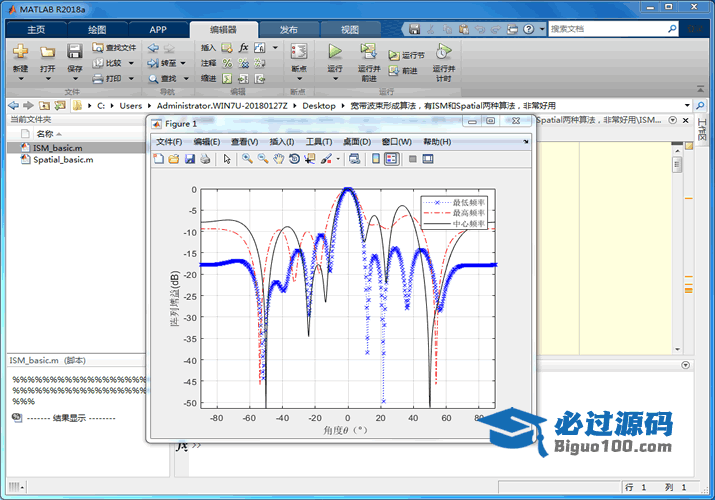Switch to the 发布 ribbon tab

click(289, 30)
